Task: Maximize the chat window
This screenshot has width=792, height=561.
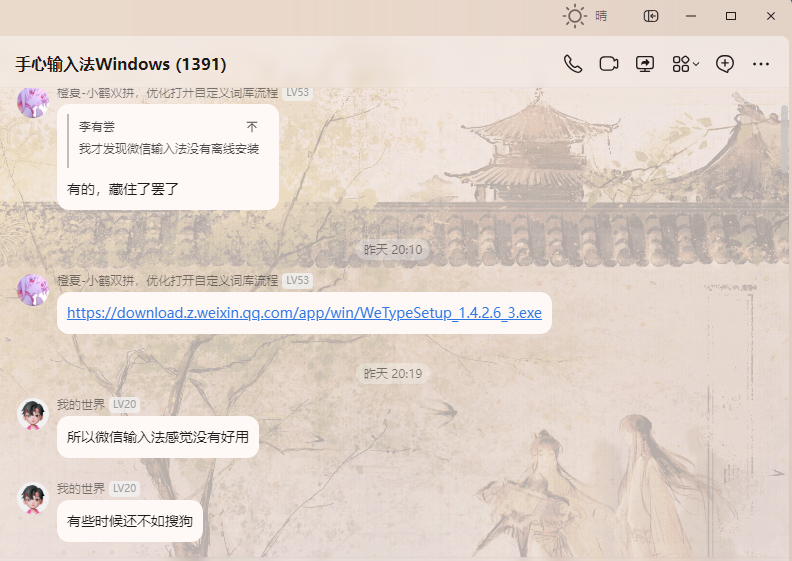Action: tap(731, 16)
